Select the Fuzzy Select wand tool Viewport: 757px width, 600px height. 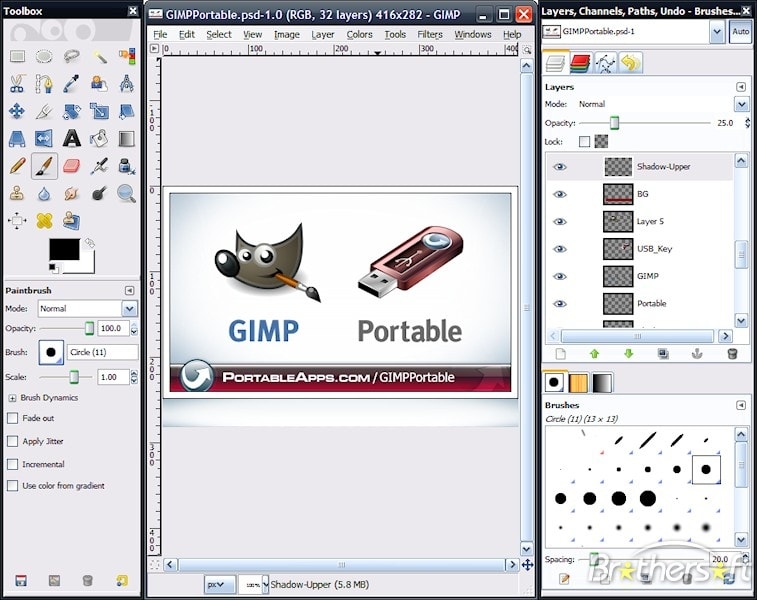click(x=99, y=57)
